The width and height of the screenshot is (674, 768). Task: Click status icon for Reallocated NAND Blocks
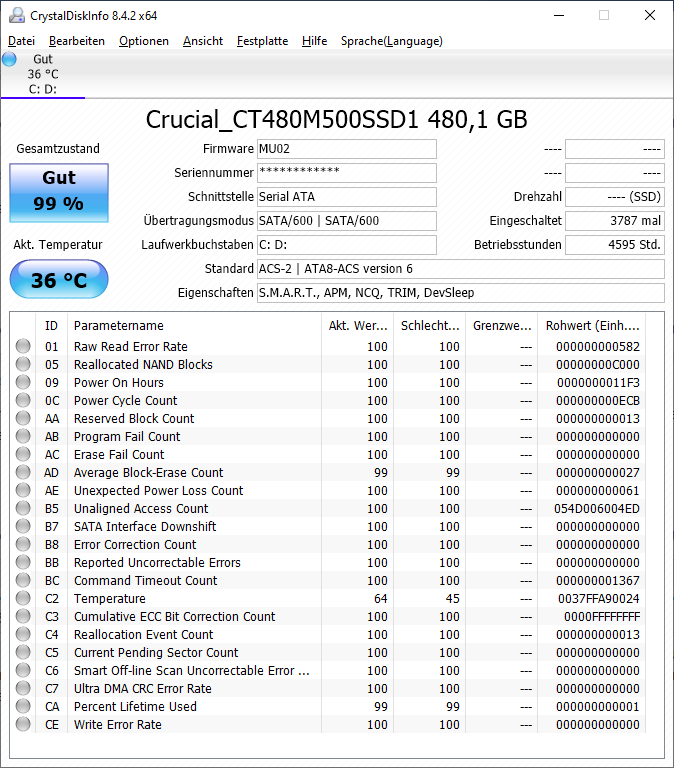pyautogui.click(x=23, y=364)
